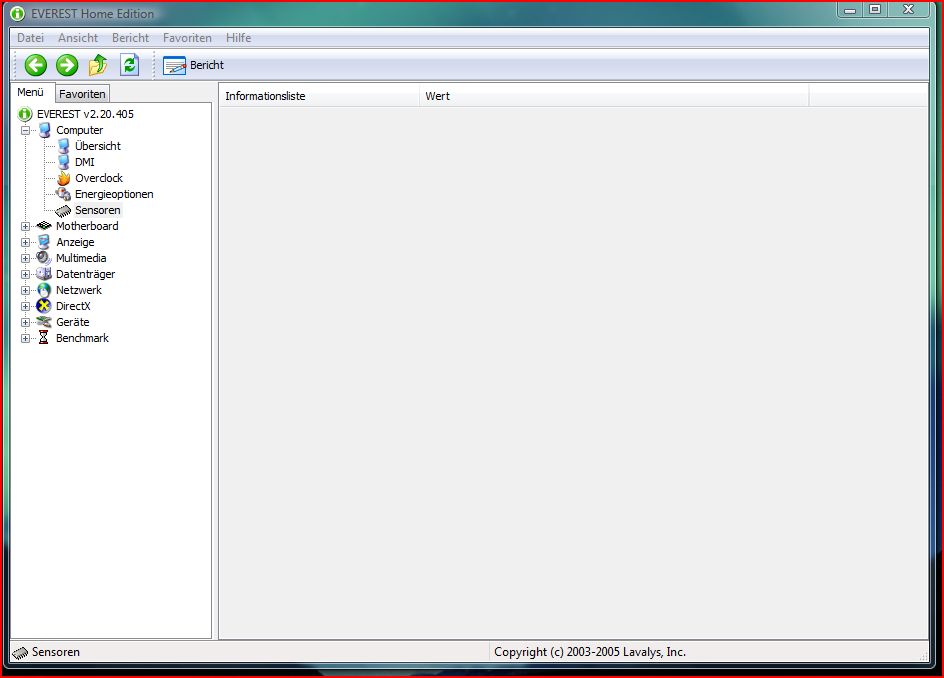Click the DirectX yellow X icon
This screenshot has height=678, width=944.
tap(43, 306)
